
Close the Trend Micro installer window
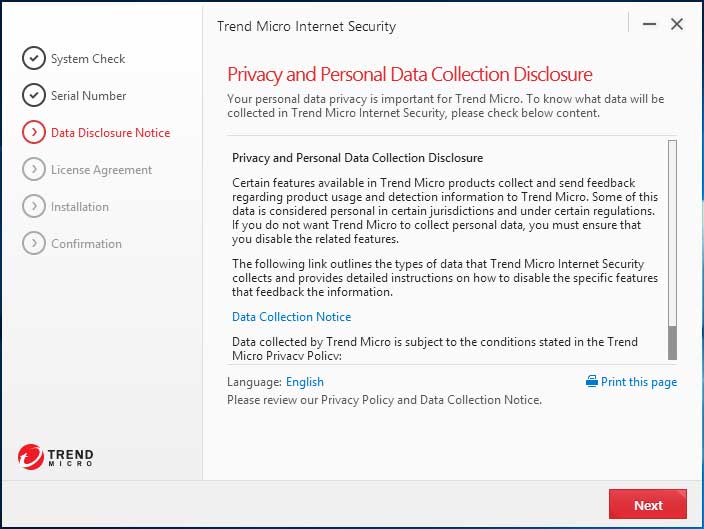677,24
